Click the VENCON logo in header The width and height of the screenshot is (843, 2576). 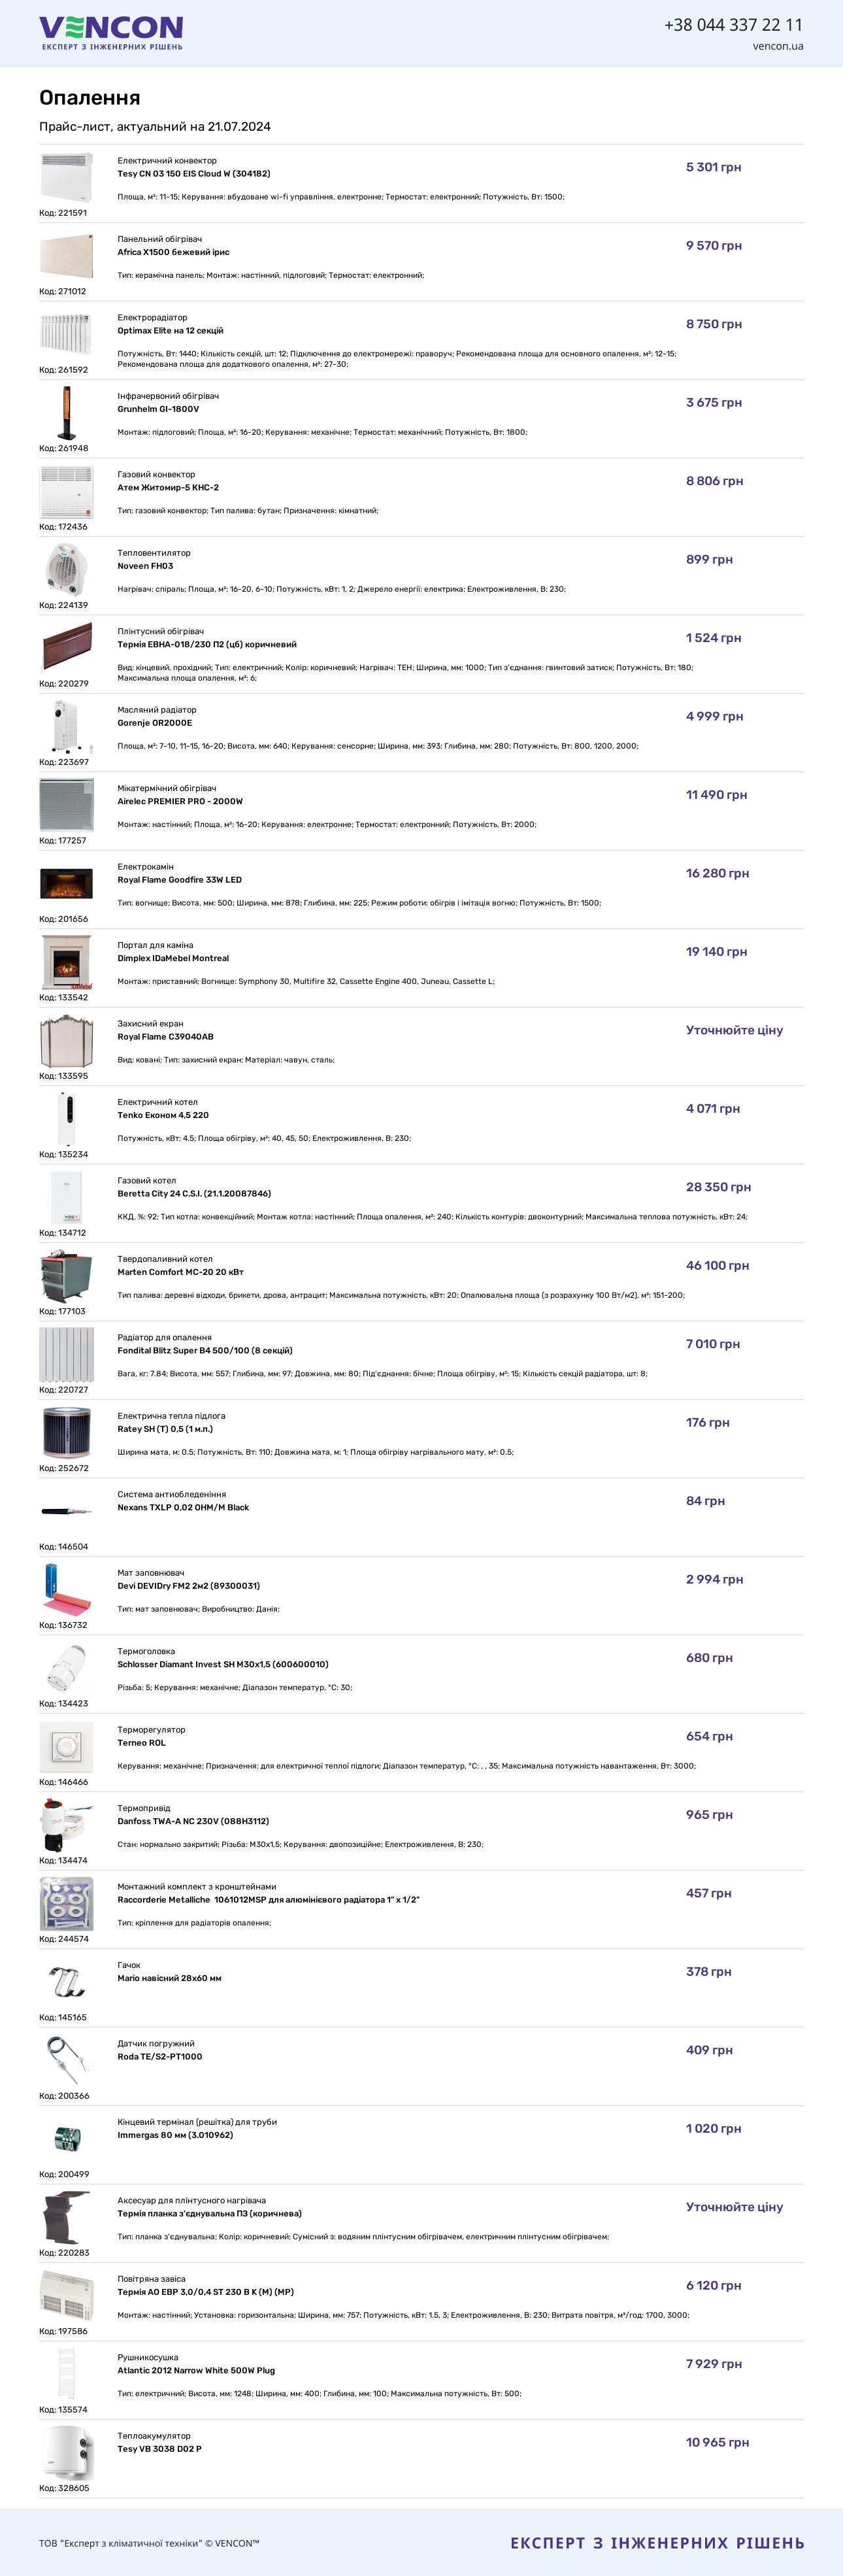point(111,33)
